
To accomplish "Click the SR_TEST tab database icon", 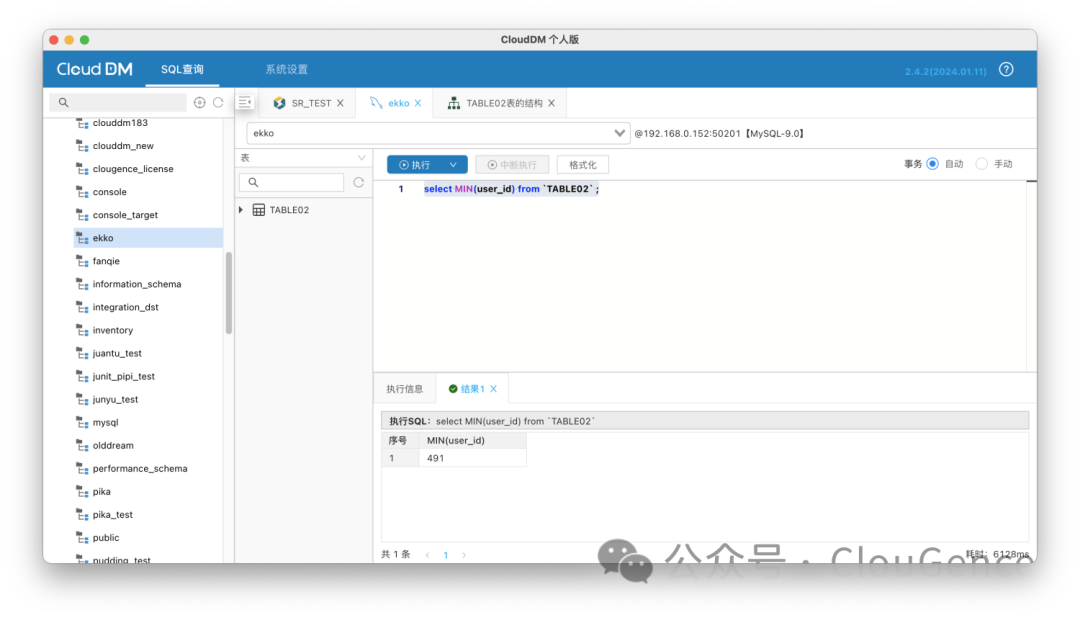I will pos(279,103).
